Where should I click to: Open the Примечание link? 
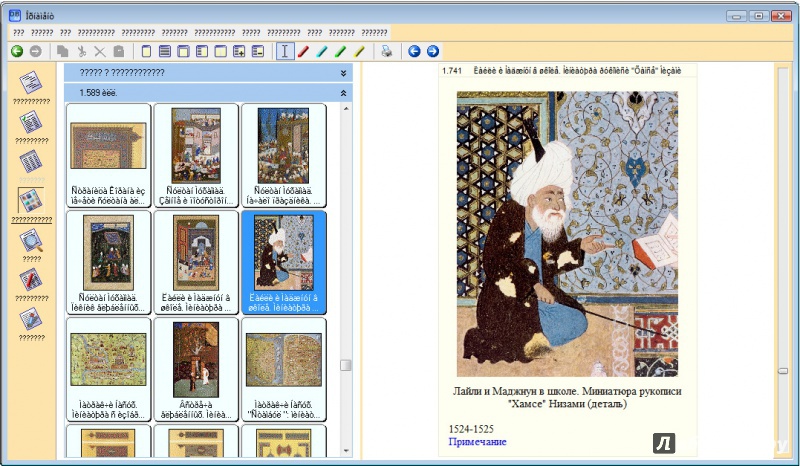coord(478,442)
